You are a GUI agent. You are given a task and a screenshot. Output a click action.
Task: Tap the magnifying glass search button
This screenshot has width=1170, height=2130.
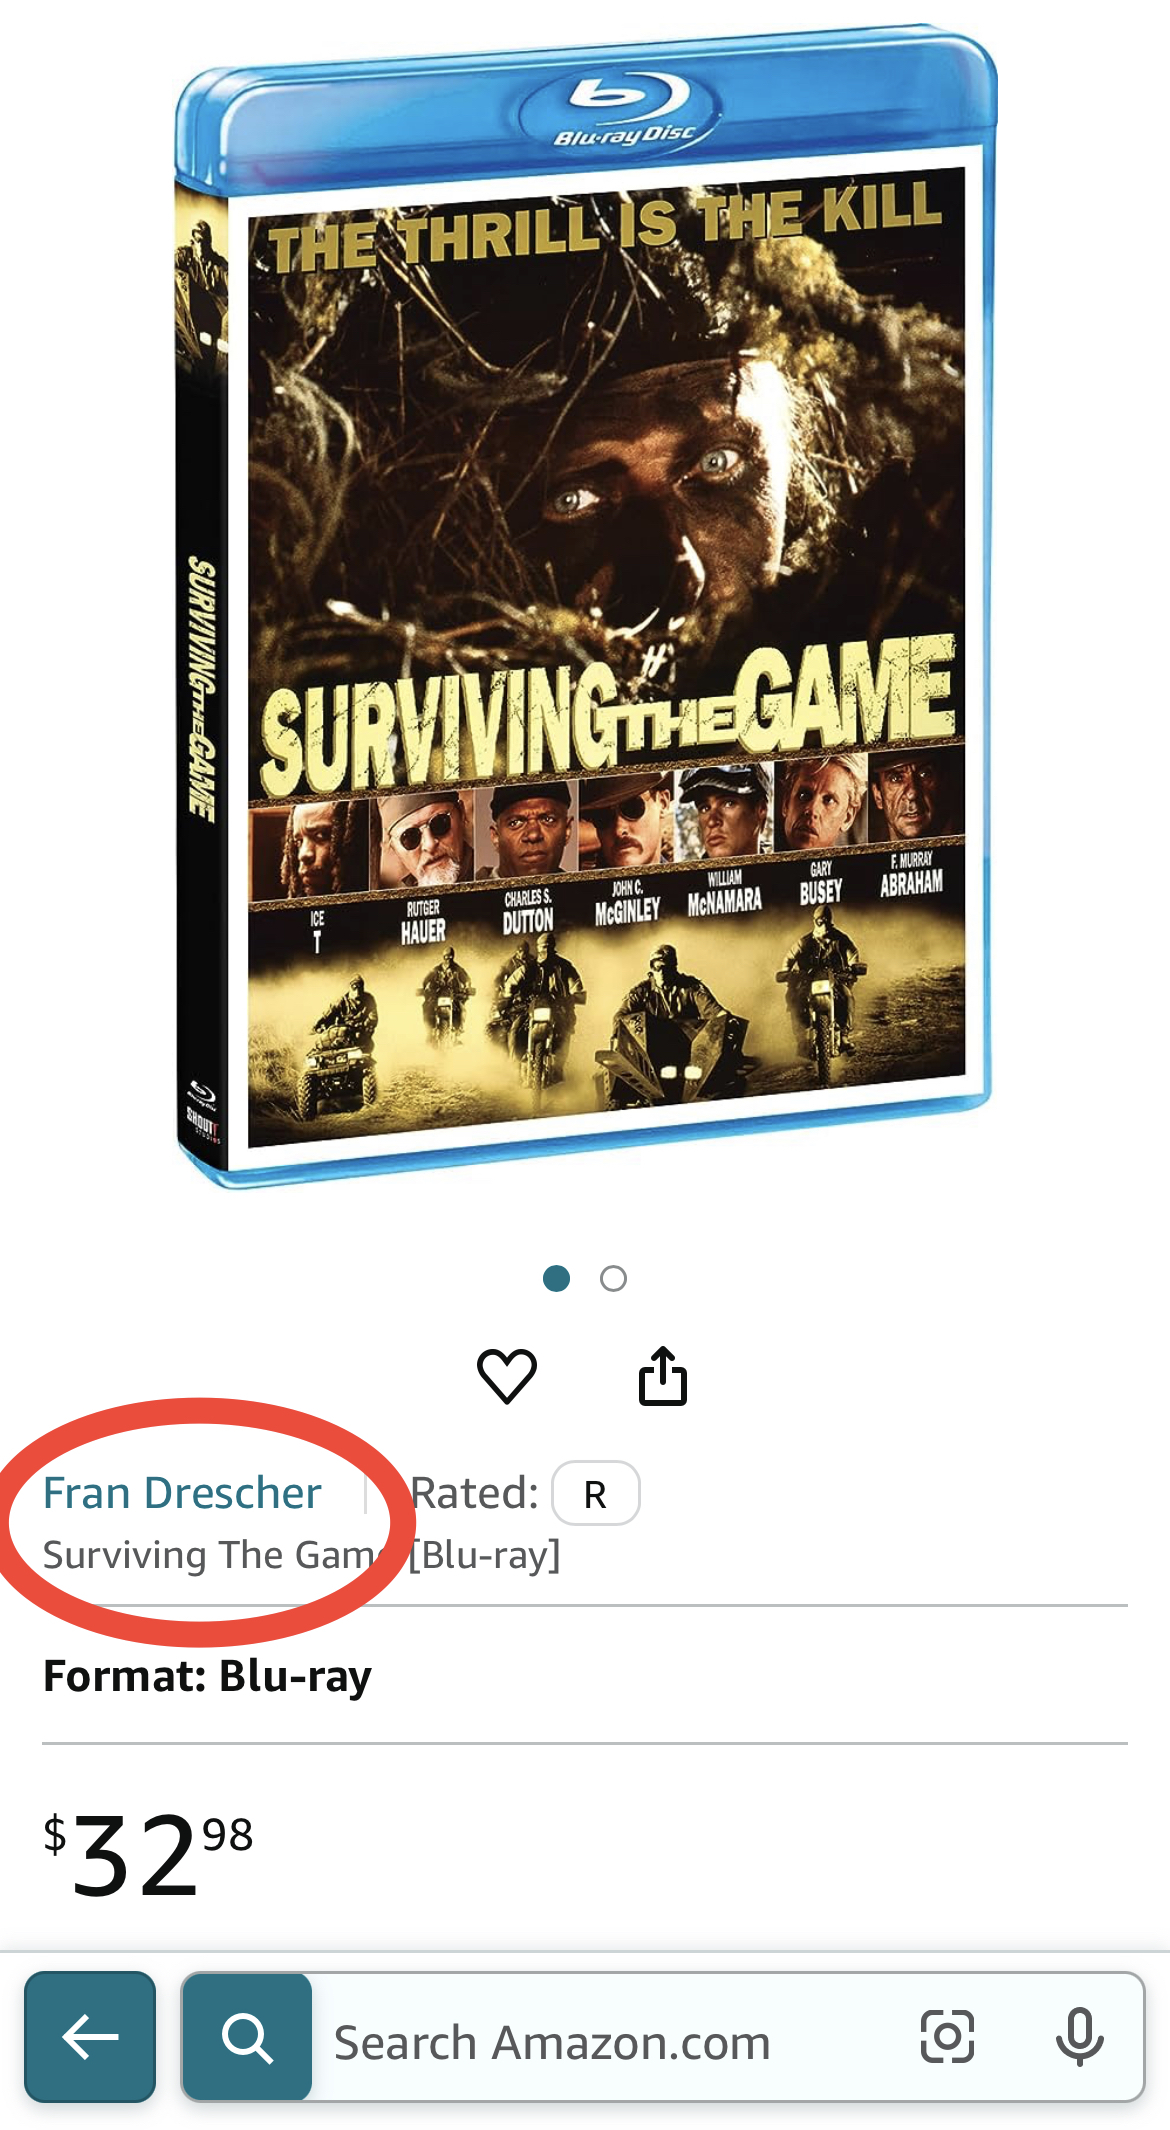247,2037
